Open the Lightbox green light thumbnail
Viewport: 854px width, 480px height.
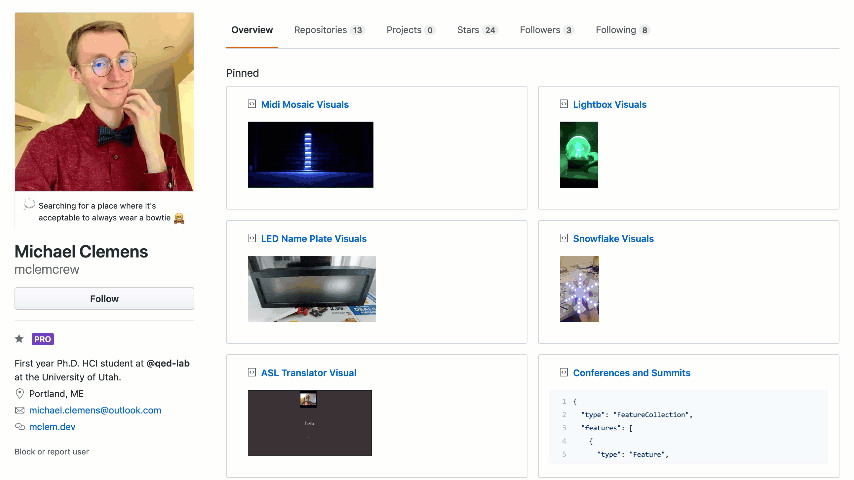tap(579, 155)
